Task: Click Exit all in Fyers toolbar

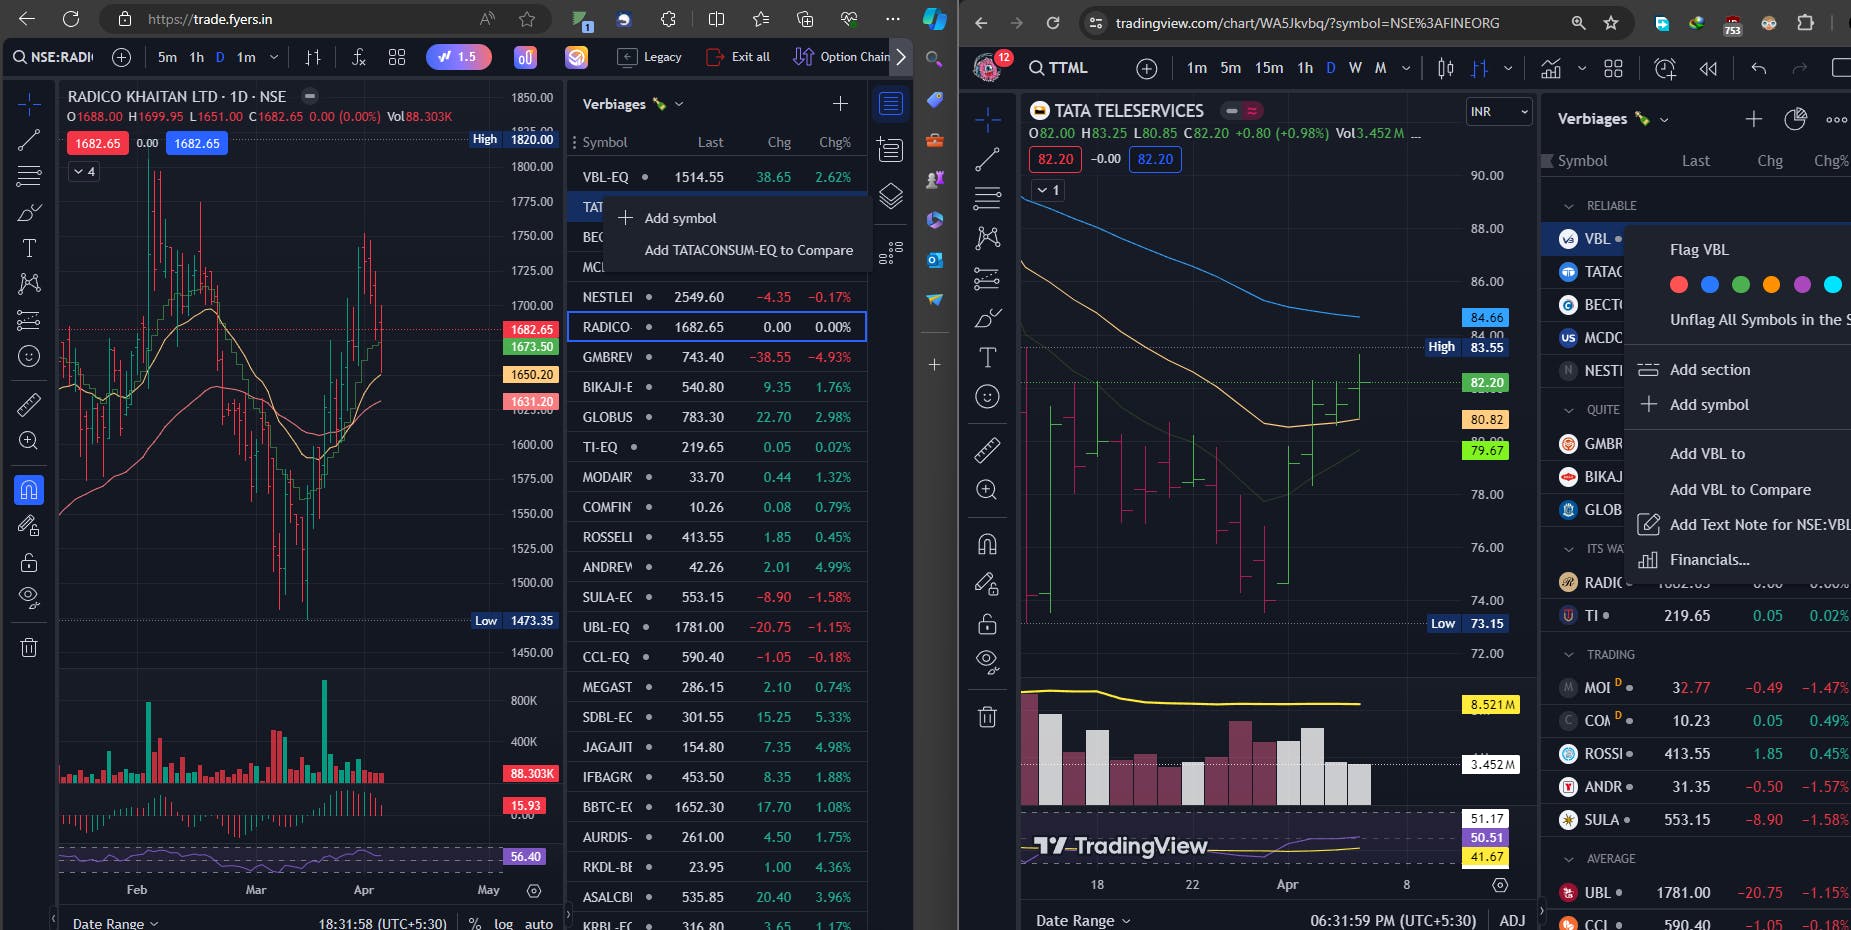Action: (738, 57)
